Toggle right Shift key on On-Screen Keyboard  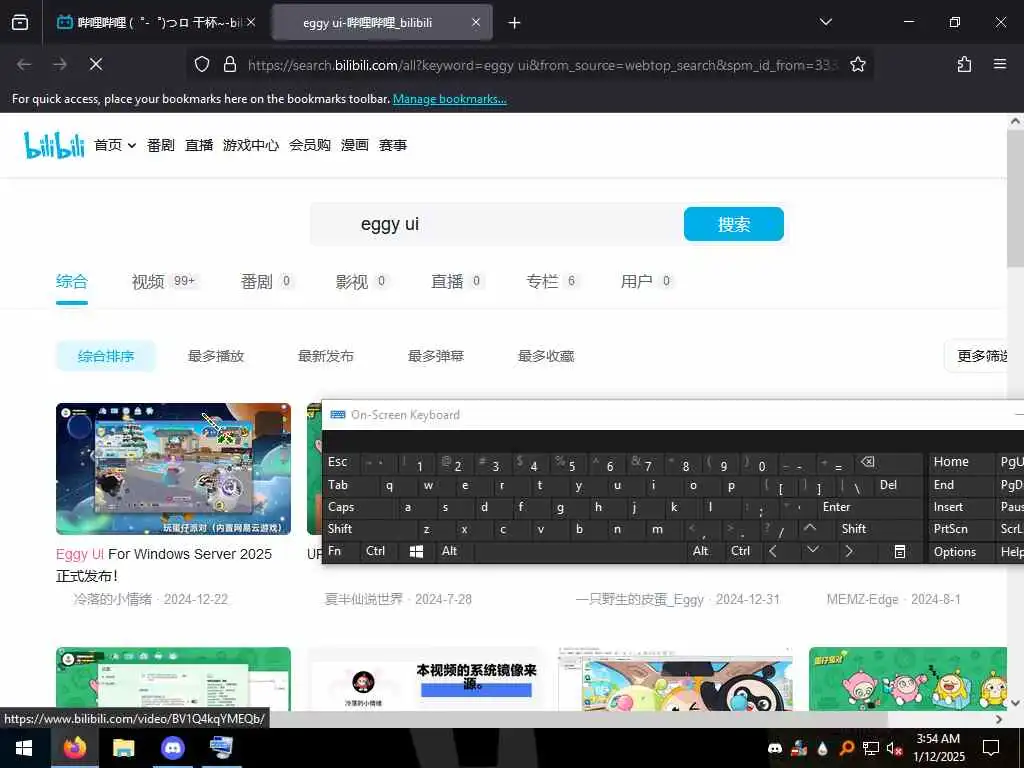coord(854,528)
